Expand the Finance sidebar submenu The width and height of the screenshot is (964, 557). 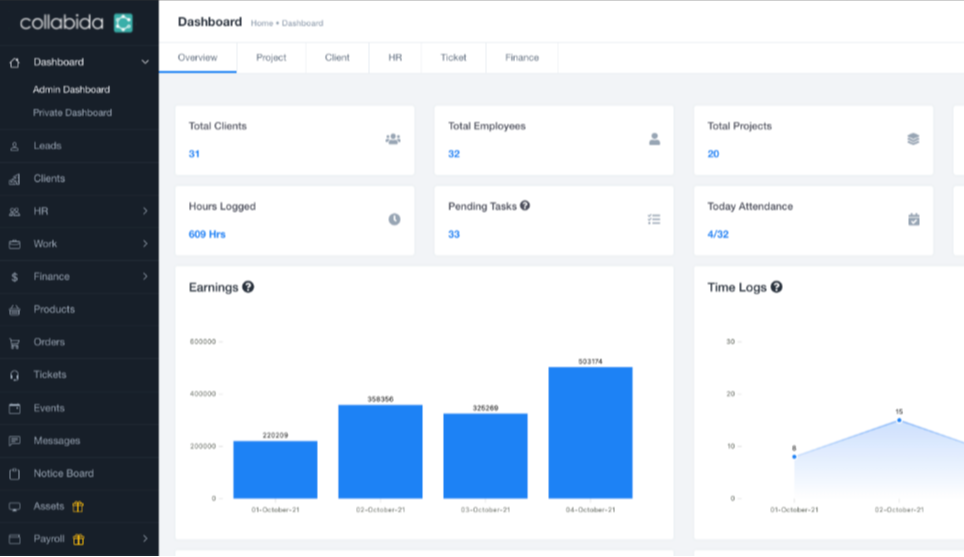[x=145, y=276]
